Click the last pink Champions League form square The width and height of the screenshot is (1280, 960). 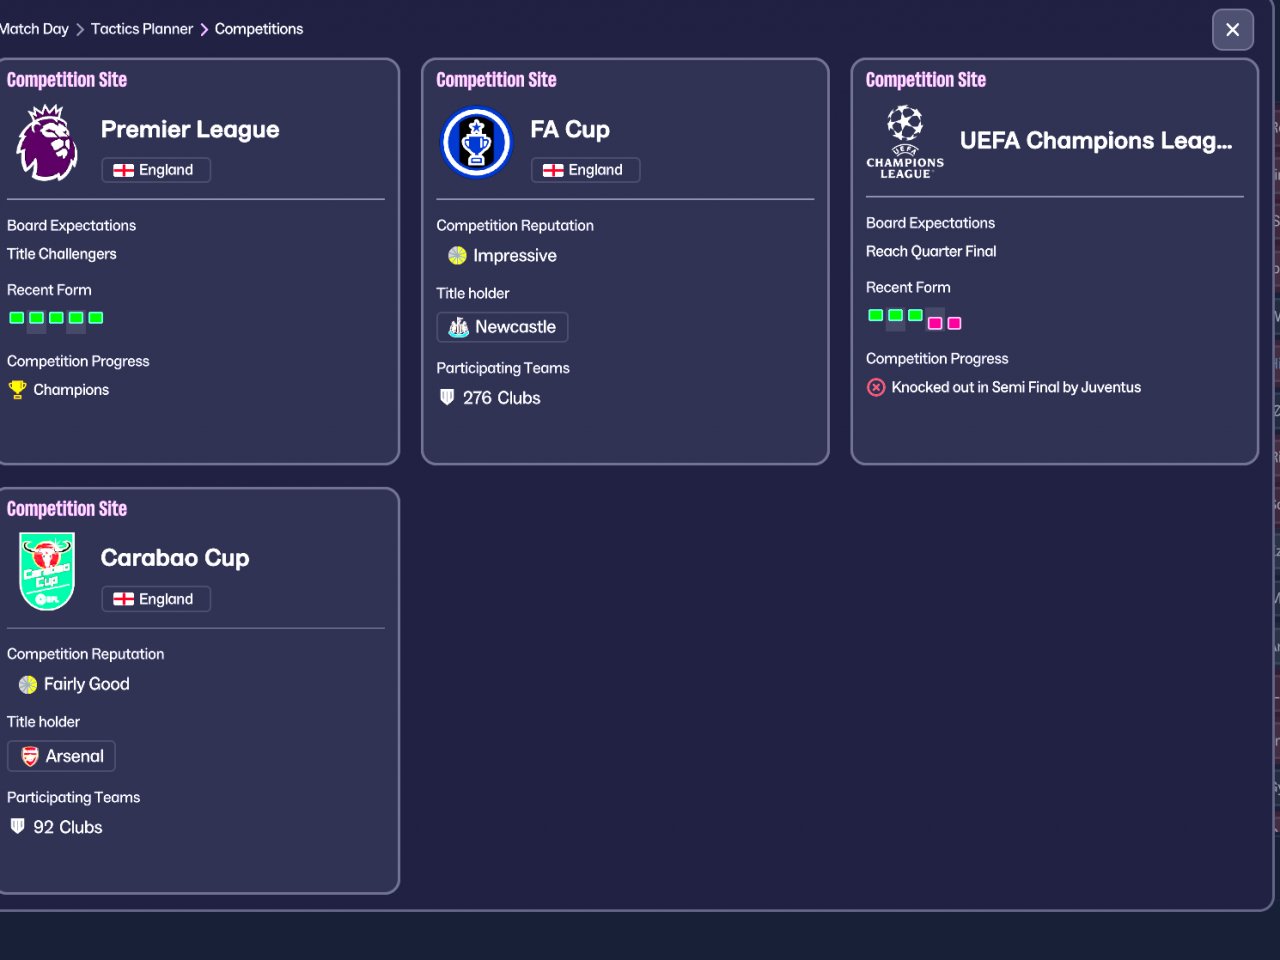pos(955,323)
